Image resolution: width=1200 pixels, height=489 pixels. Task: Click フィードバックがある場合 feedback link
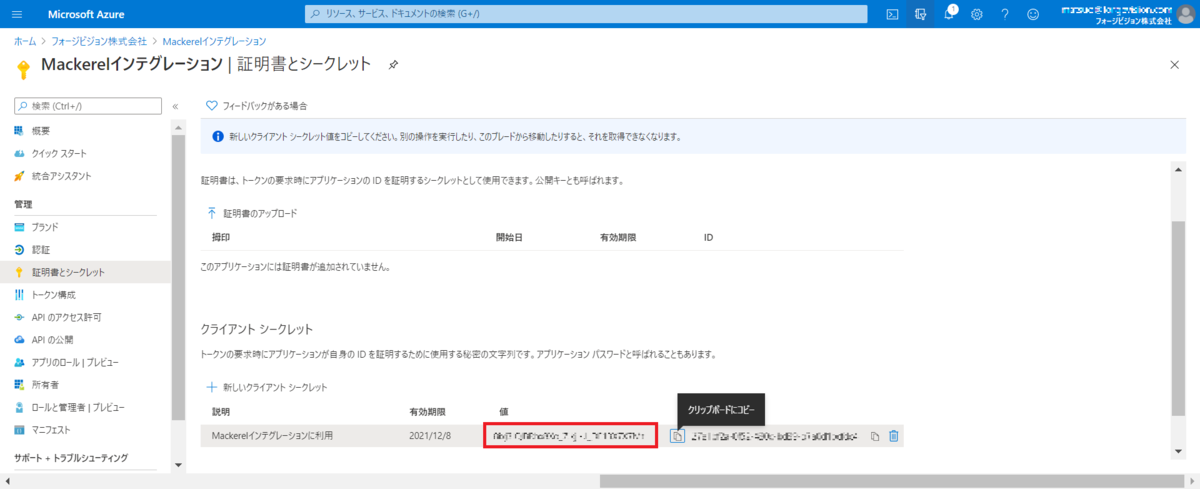click(x=256, y=106)
